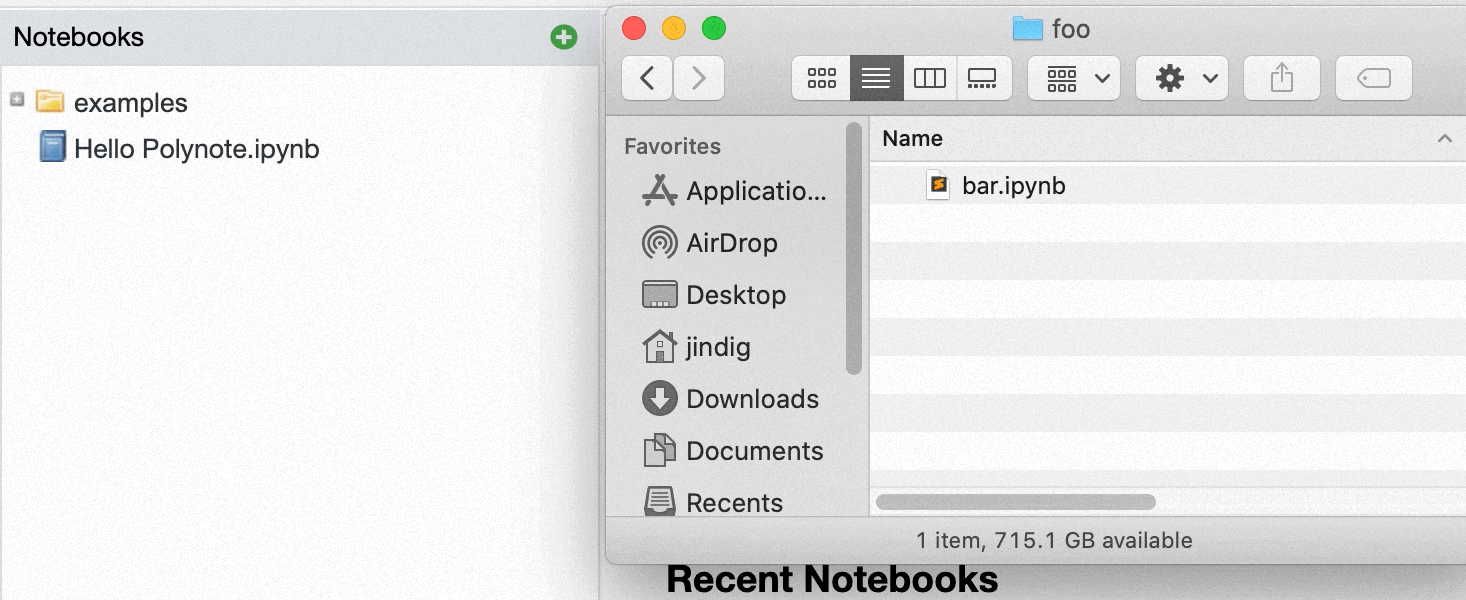Viewport: 1466px width, 600px height.
Task: Click the horizontal scrollbar
Action: (1013, 500)
